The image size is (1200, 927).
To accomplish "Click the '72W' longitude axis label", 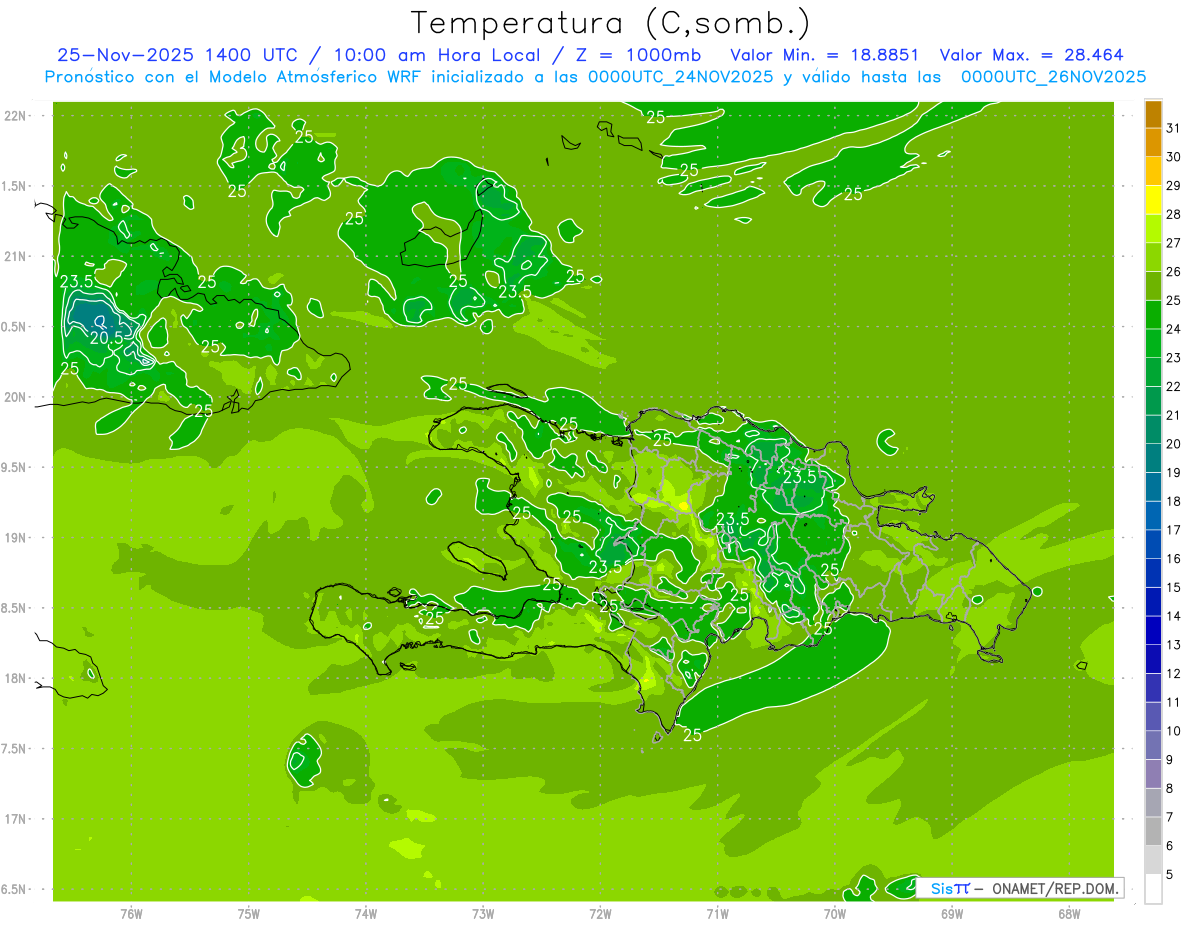I will tap(600, 914).
